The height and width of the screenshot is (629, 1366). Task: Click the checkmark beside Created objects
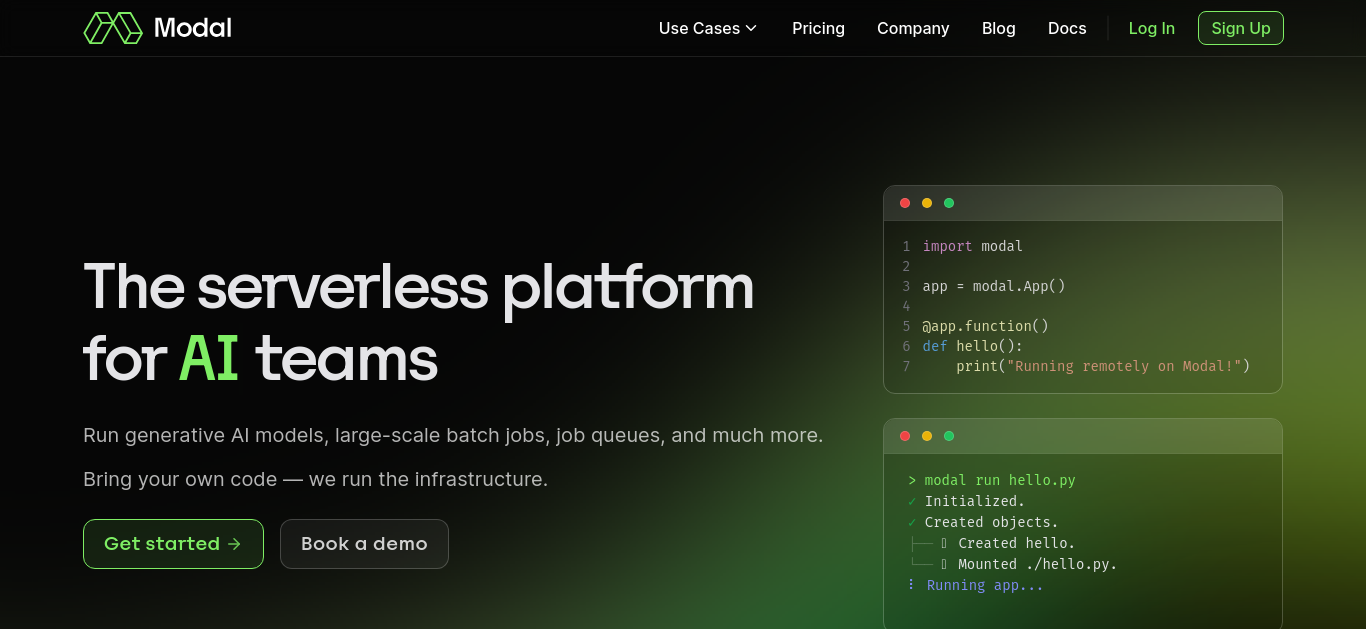[912, 522]
